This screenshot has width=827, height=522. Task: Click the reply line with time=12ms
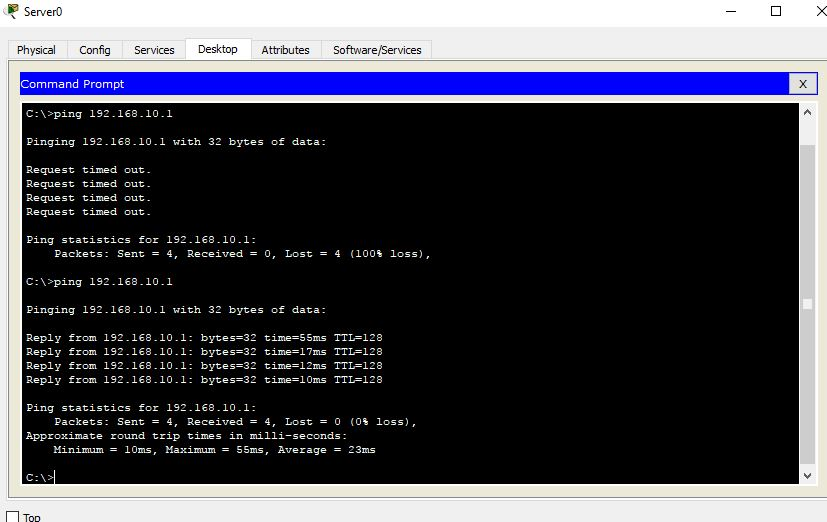[x=204, y=365]
